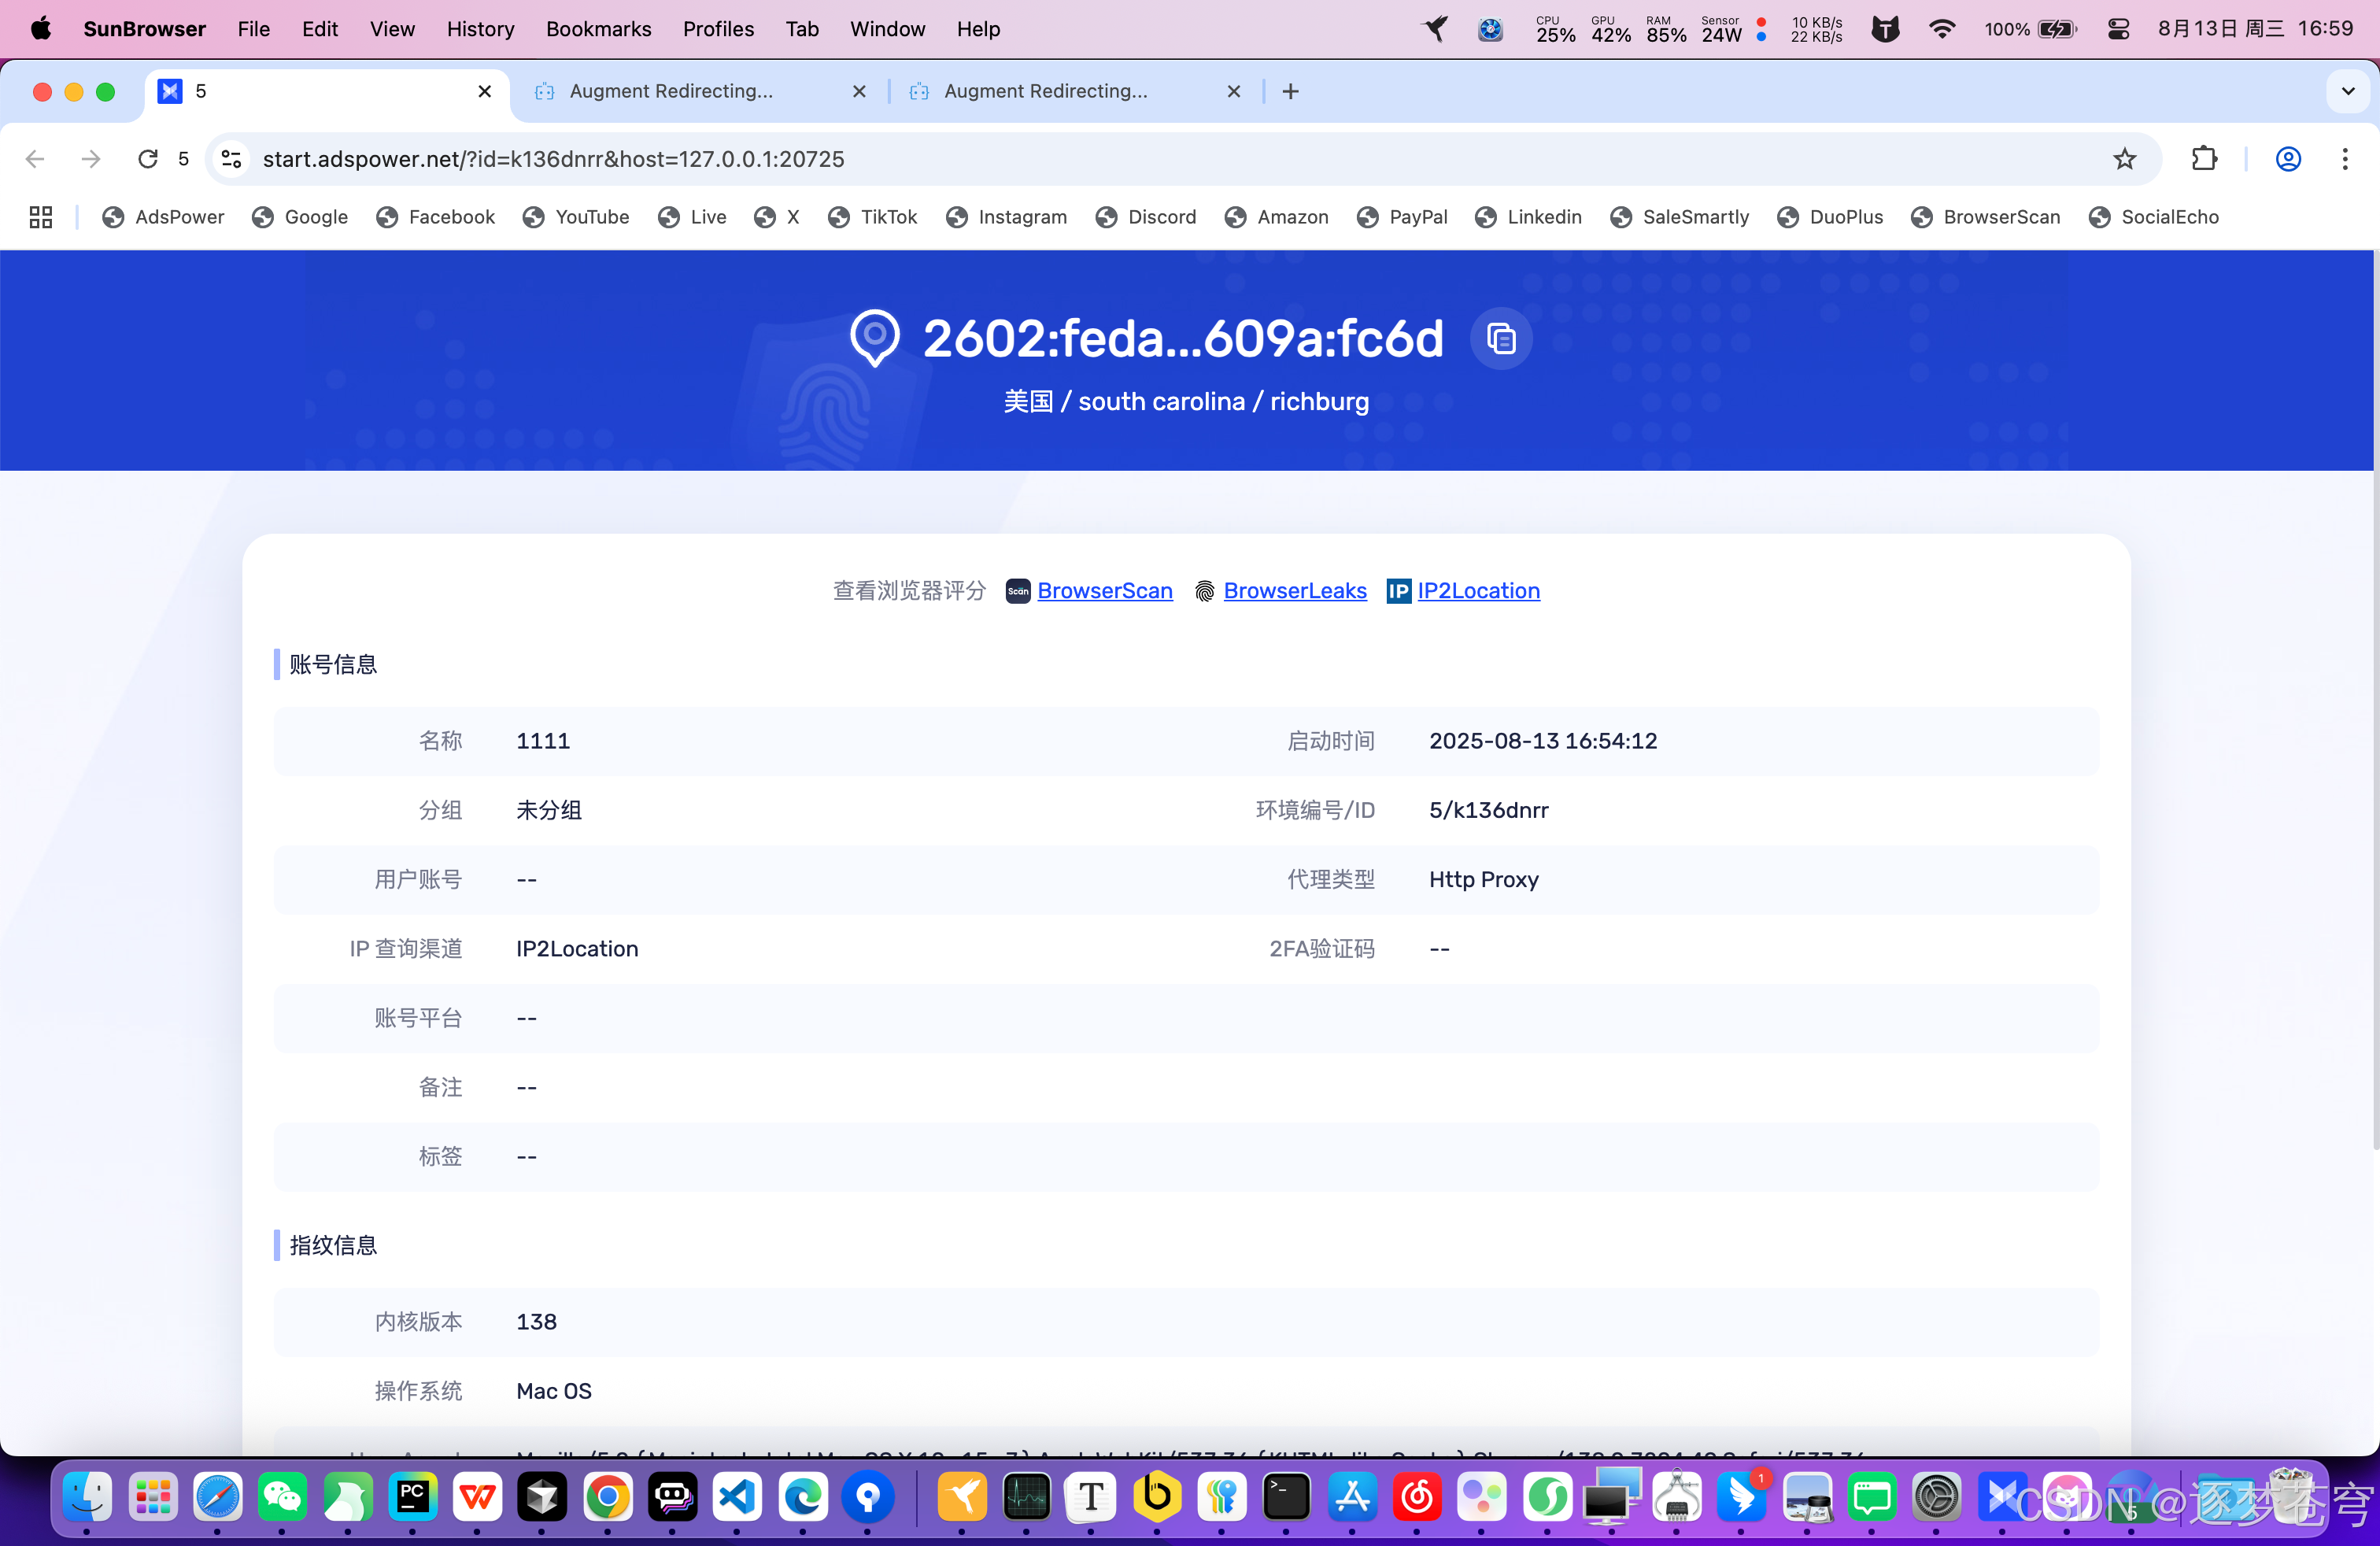Open the IP2Location link

click(1478, 591)
